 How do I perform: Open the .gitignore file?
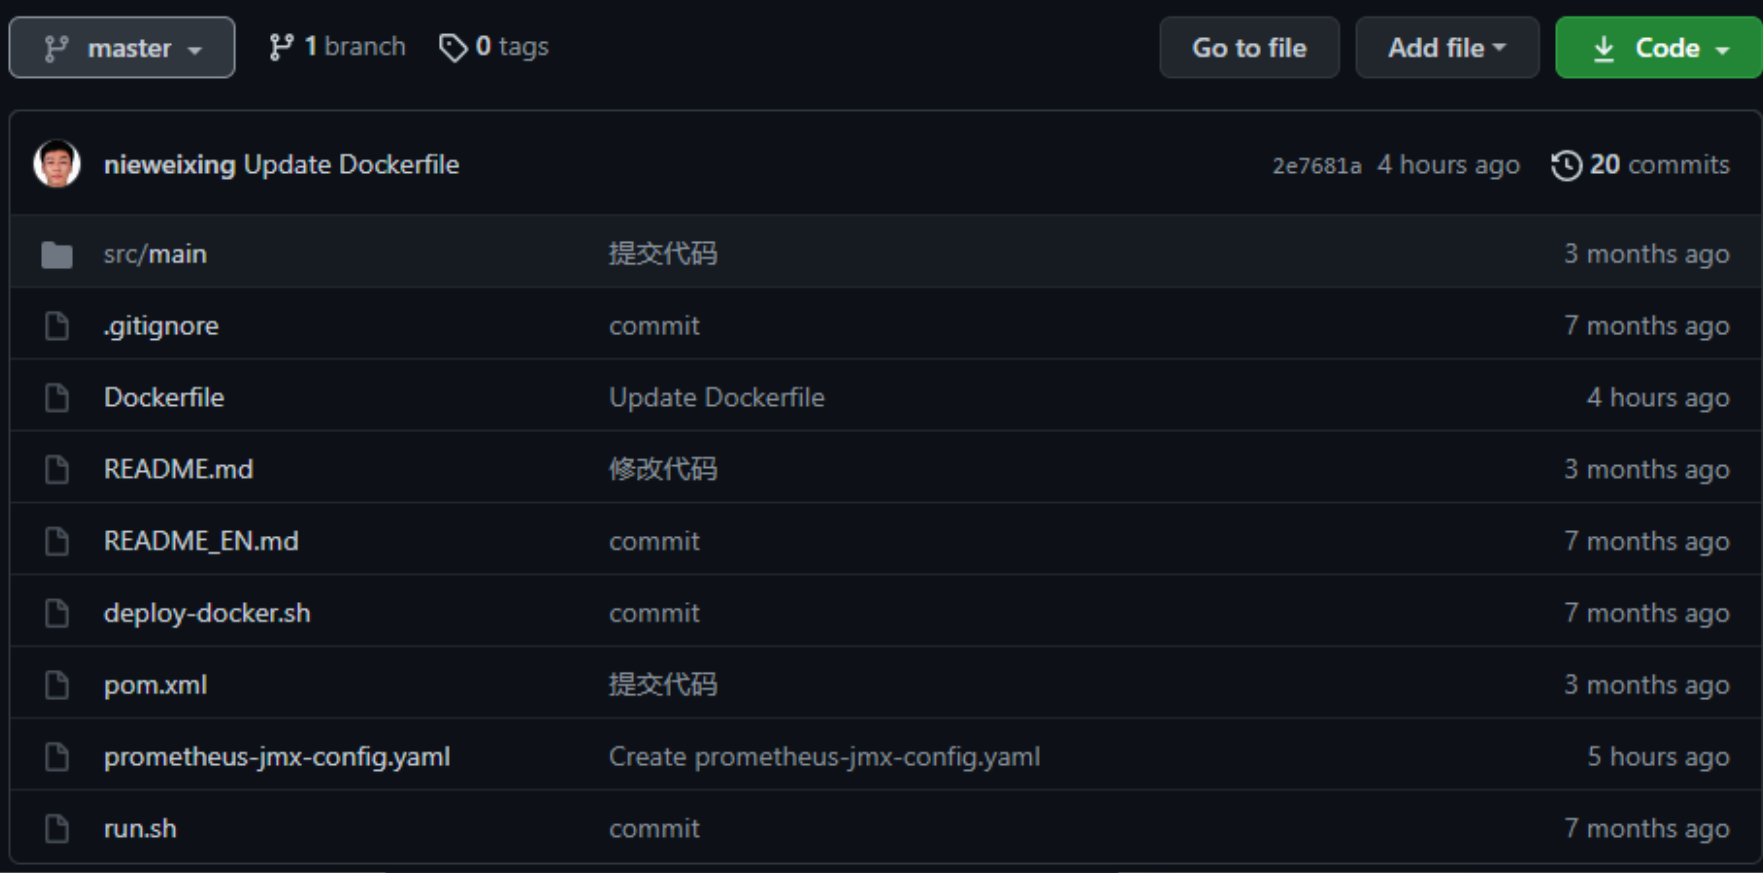click(x=161, y=326)
